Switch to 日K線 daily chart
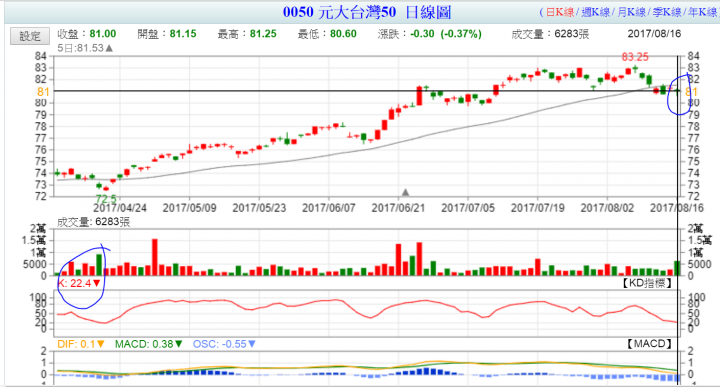 (560, 12)
